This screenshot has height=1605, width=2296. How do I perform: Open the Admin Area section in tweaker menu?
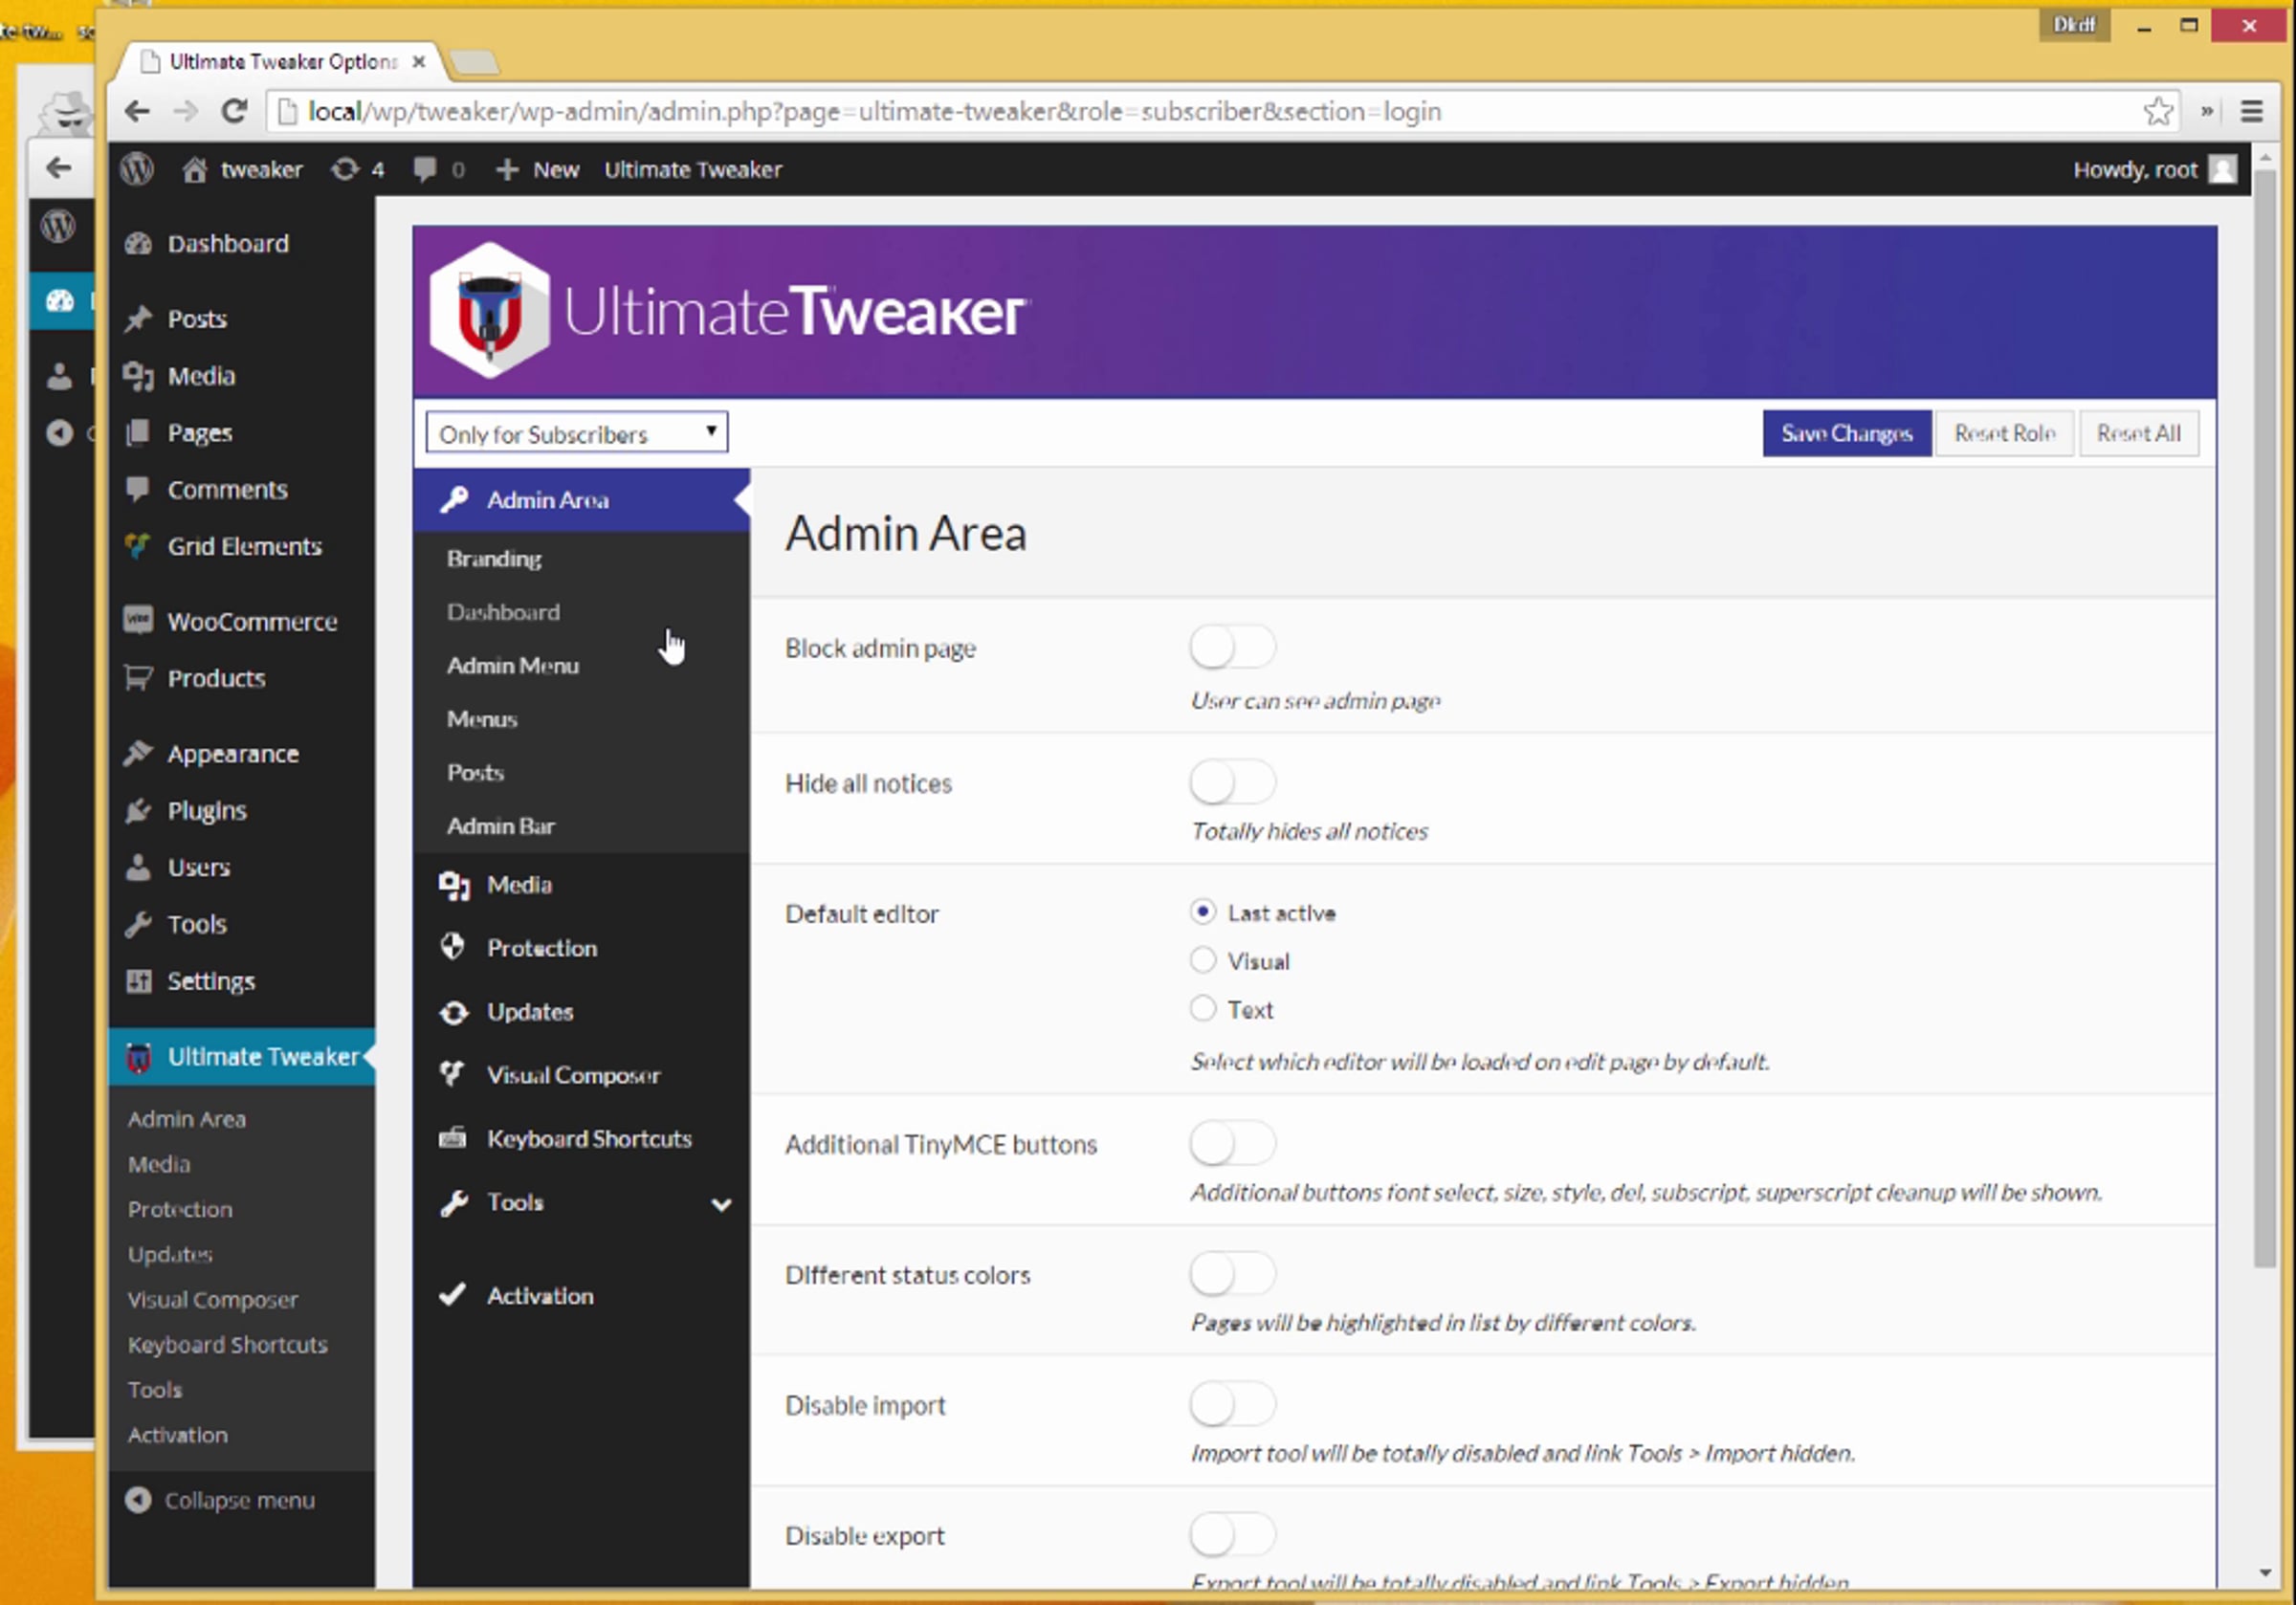click(581, 500)
